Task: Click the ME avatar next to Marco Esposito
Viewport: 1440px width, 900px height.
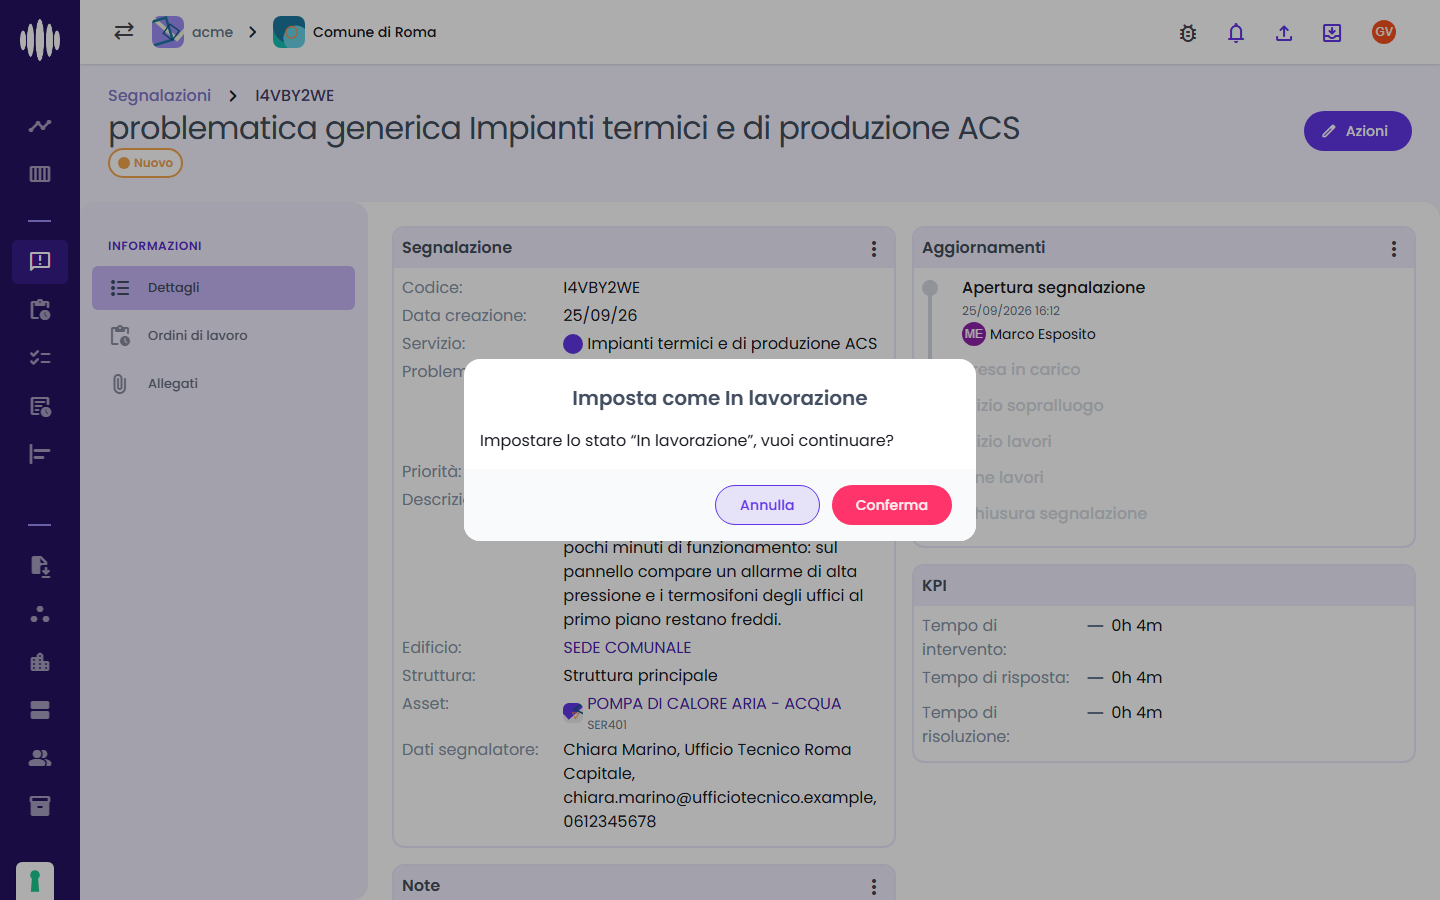Action: tap(974, 334)
